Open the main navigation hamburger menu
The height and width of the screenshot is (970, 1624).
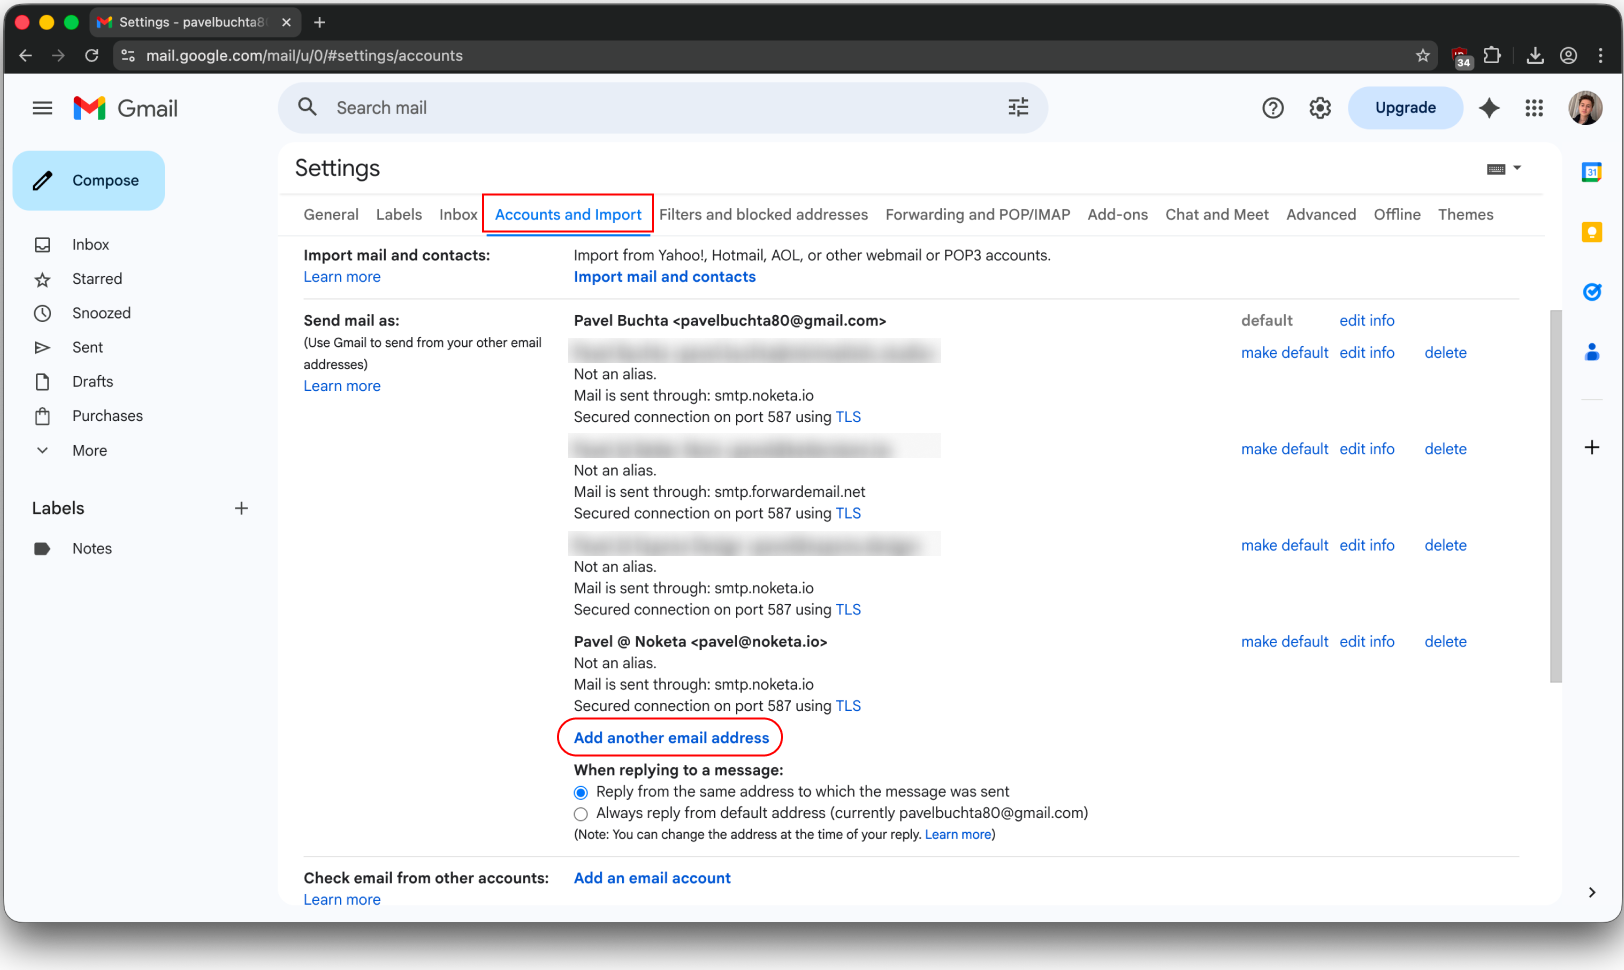pos(42,108)
